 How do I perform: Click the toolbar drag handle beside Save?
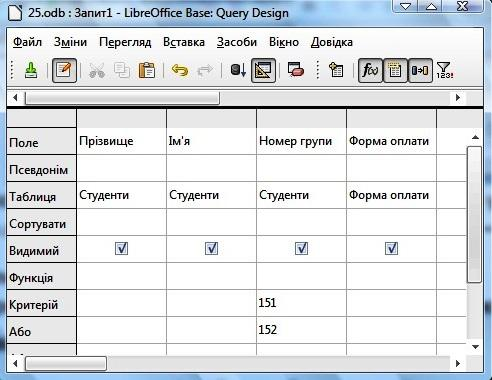click(x=12, y=70)
